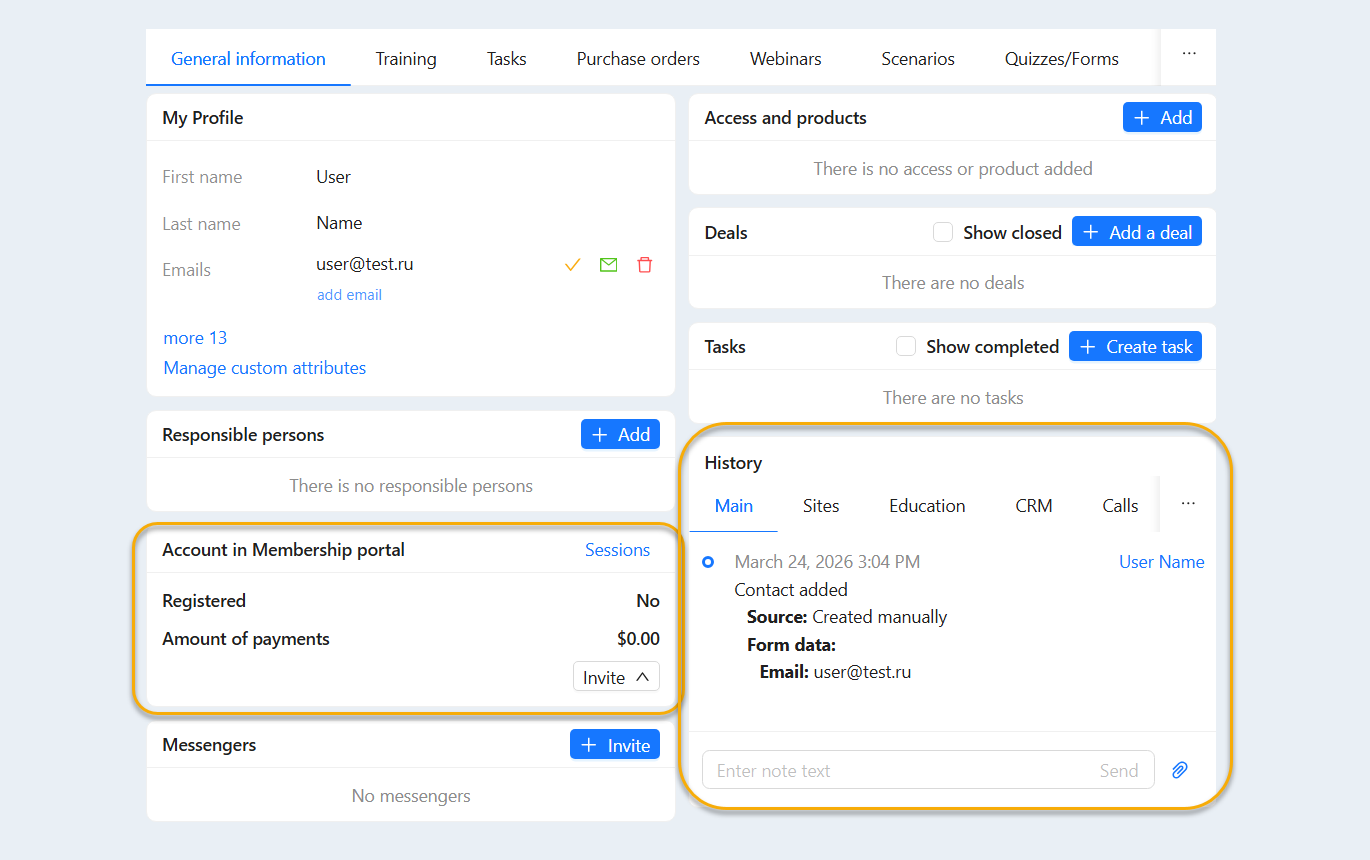Click the email value user@test.ru in profile
The image size is (1370, 860).
[365, 265]
